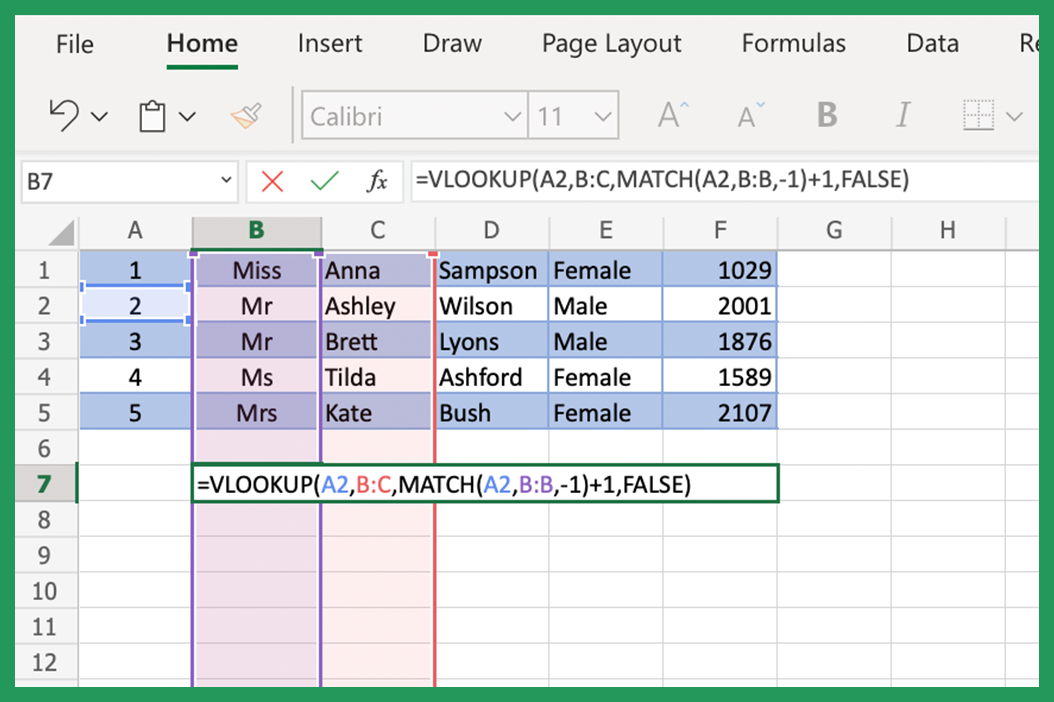Select the Format Painter icon
This screenshot has width=1054, height=702.
point(243,115)
